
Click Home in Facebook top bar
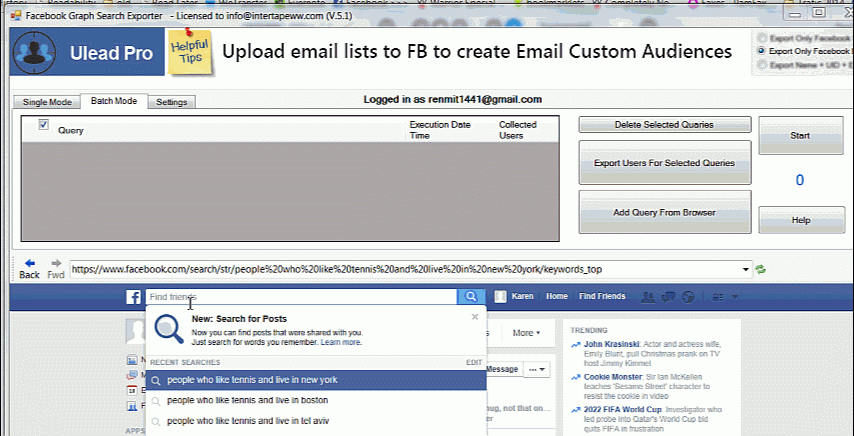pyautogui.click(x=557, y=297)
